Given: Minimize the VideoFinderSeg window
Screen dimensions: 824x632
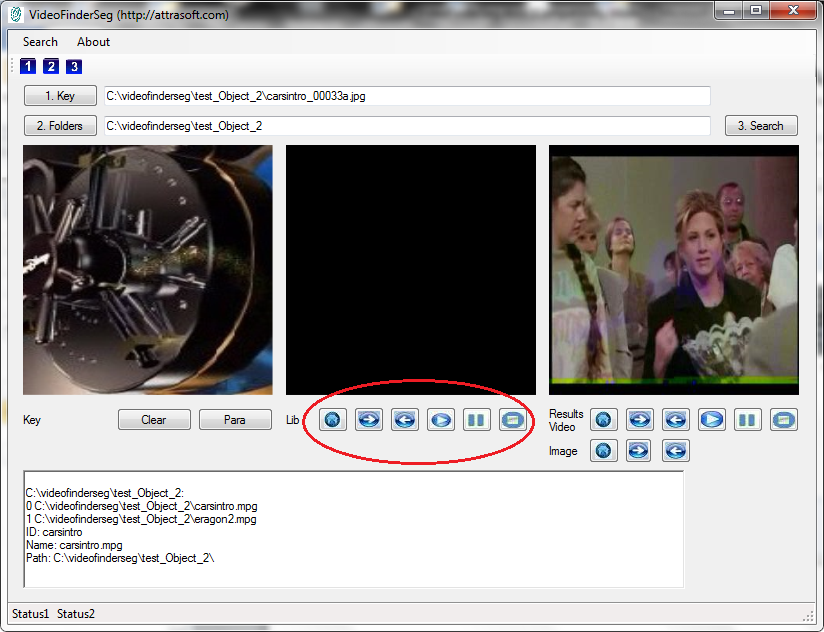Looking at the screenshot, I should pyautogui.click(x=729, y=11).
